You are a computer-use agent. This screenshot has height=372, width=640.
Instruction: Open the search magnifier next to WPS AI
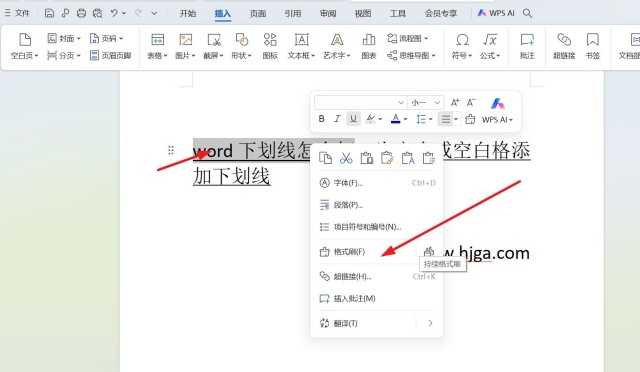tap(527, 13)
